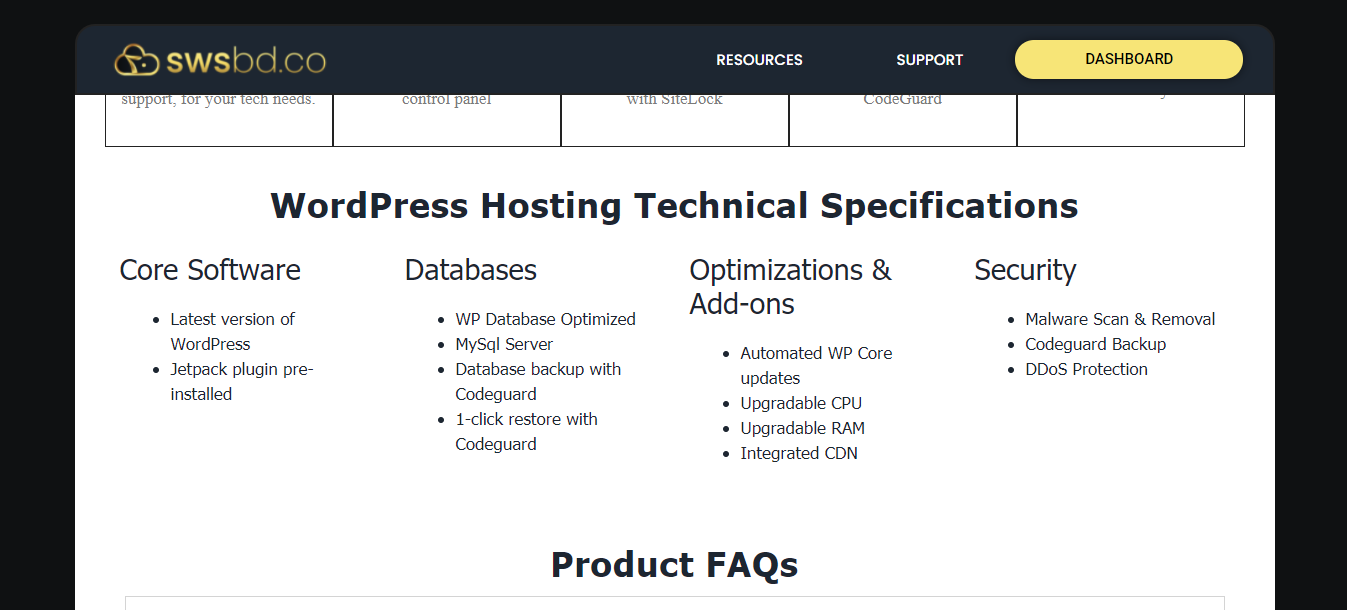Image resolution: width=1347 pixels, height=610 pixels.
Task: Click the feature card mentioning SiteLock
Action: 674,118
